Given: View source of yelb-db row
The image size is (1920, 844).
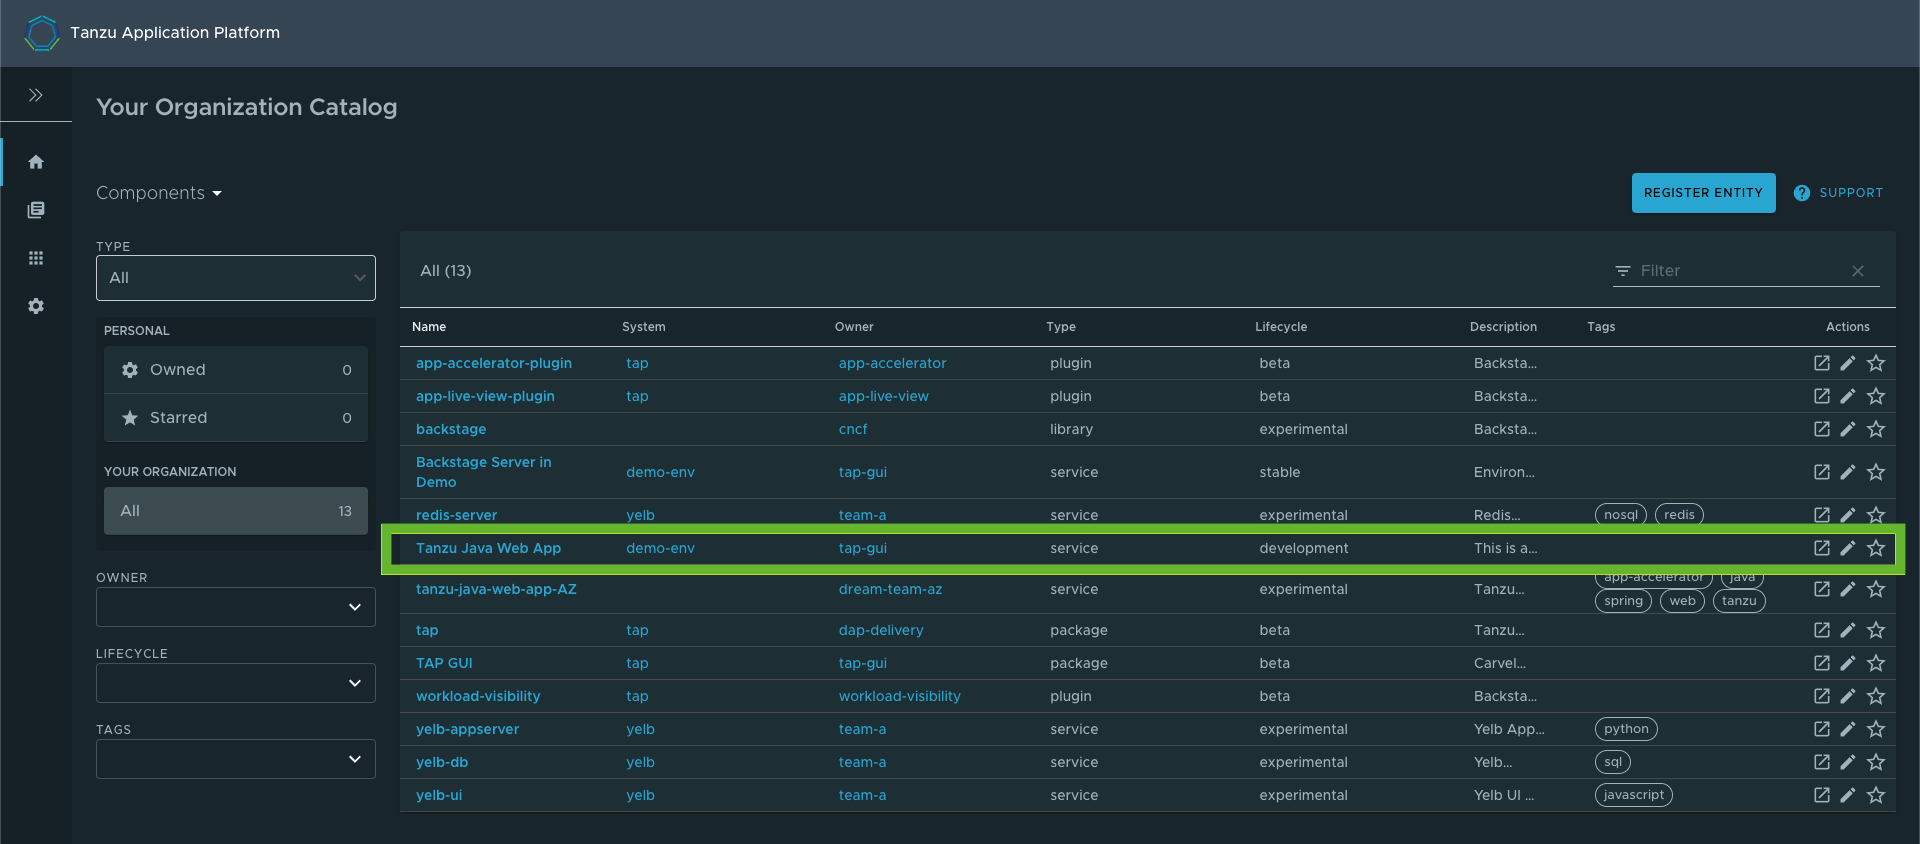Looking at the screenshot, I should click(1822, 762).
